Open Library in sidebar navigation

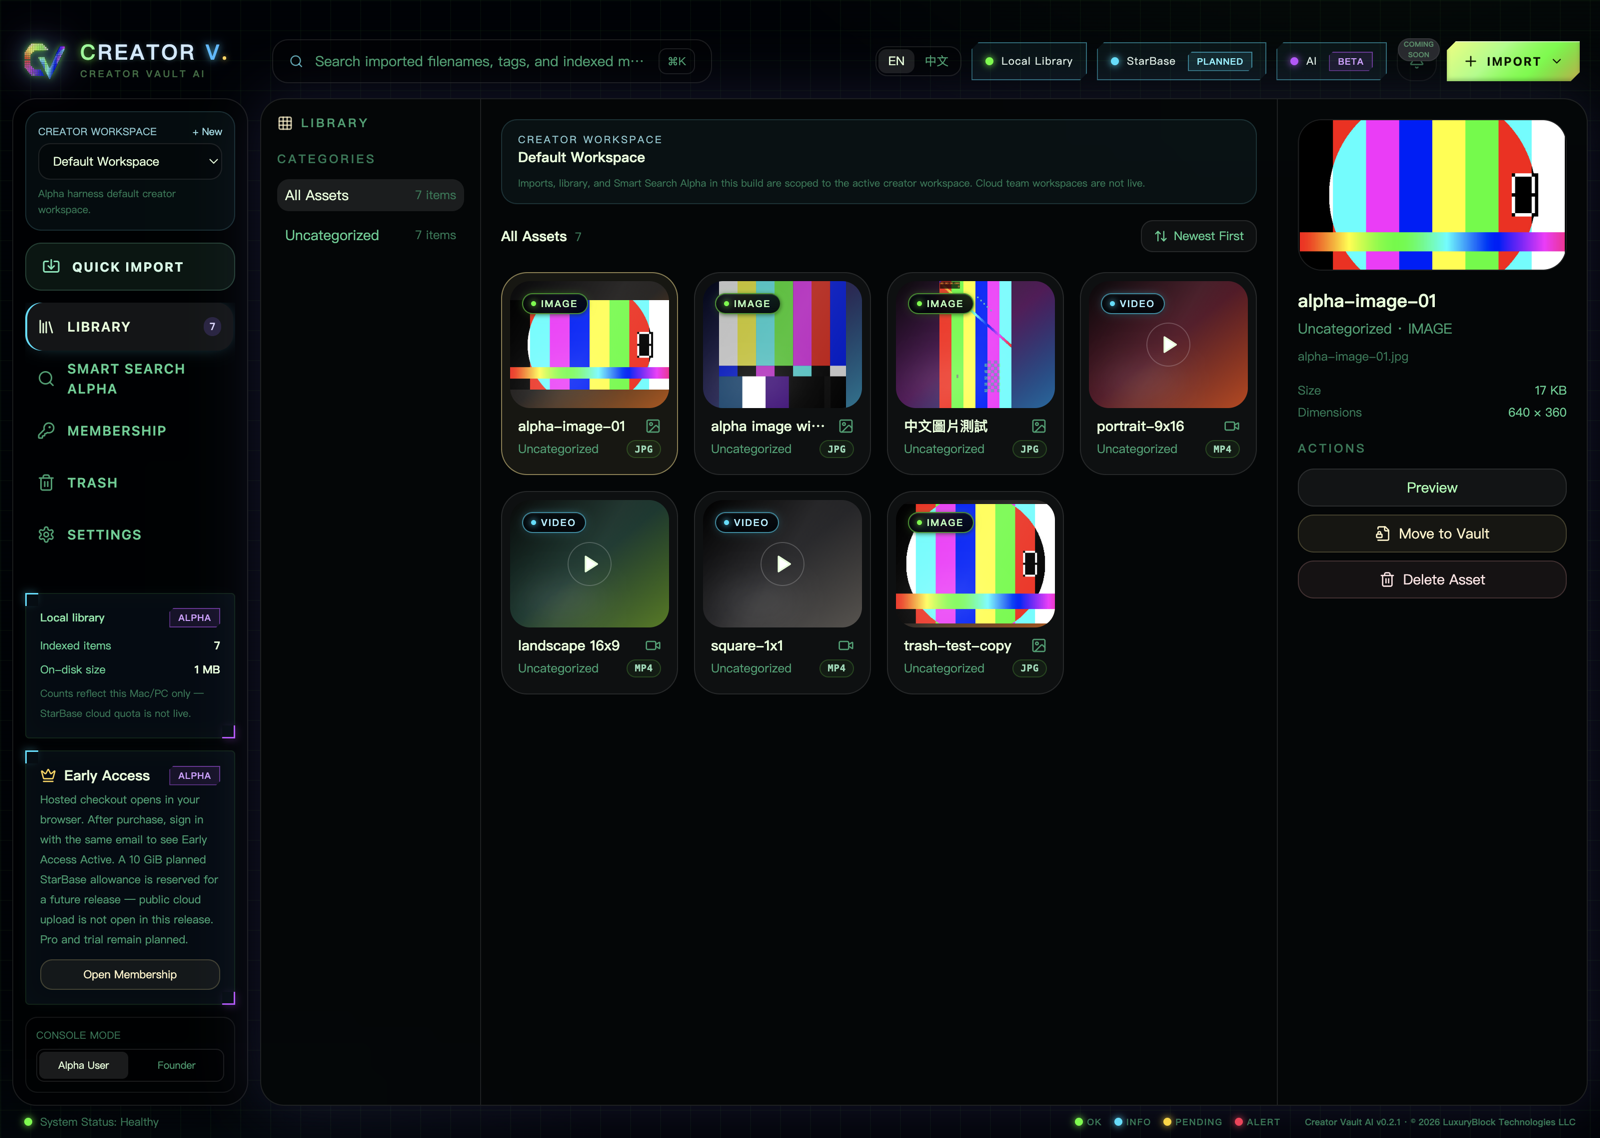[x=130, y=327]
